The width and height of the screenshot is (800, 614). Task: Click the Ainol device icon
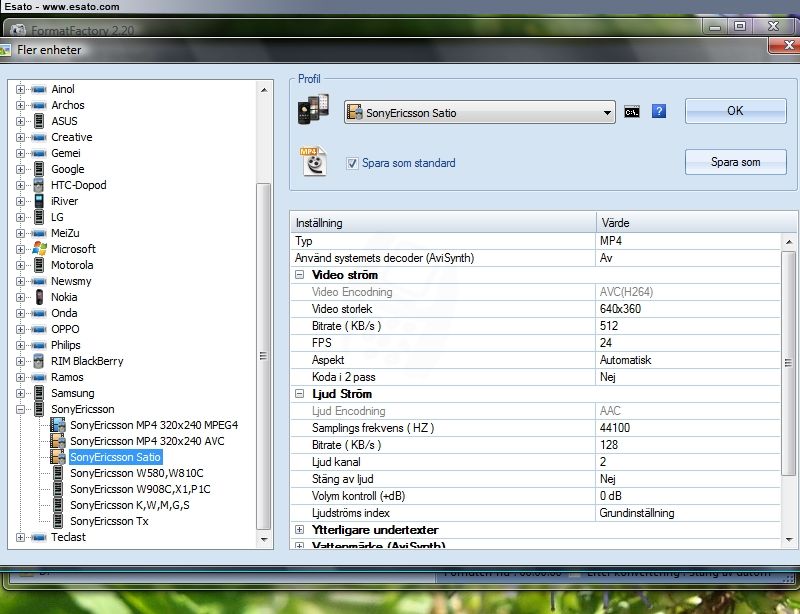point(39,89)
